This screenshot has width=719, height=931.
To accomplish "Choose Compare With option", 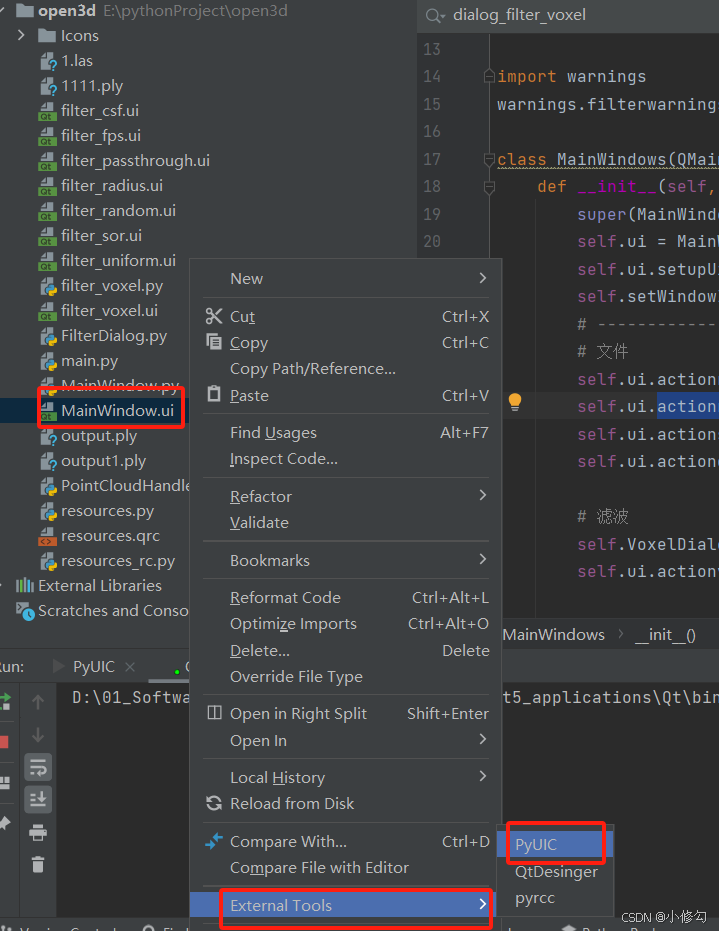I will [x=346, y=842].
